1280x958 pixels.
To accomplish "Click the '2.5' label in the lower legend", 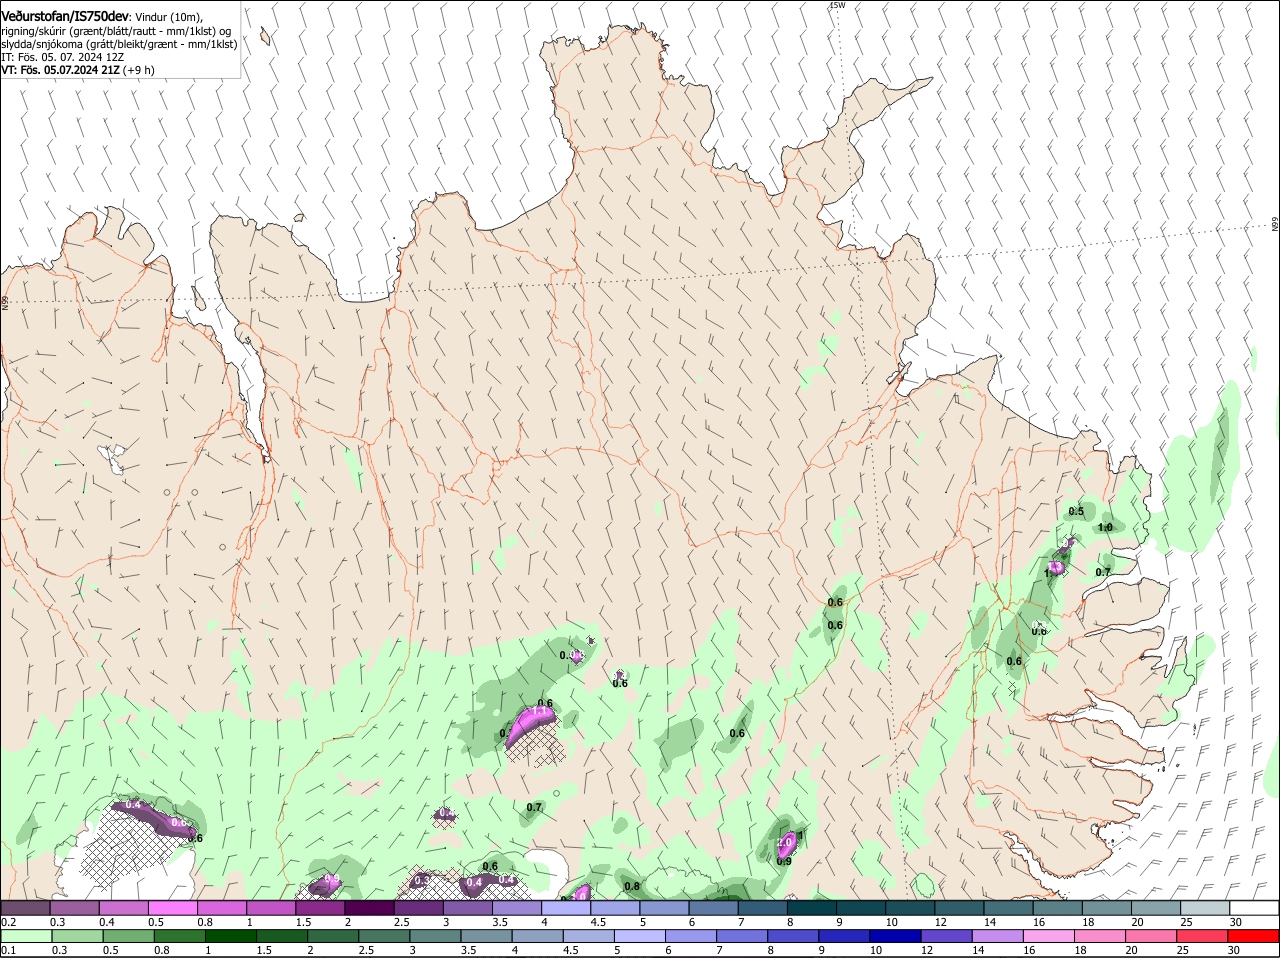I will click(x=366, y=950).
